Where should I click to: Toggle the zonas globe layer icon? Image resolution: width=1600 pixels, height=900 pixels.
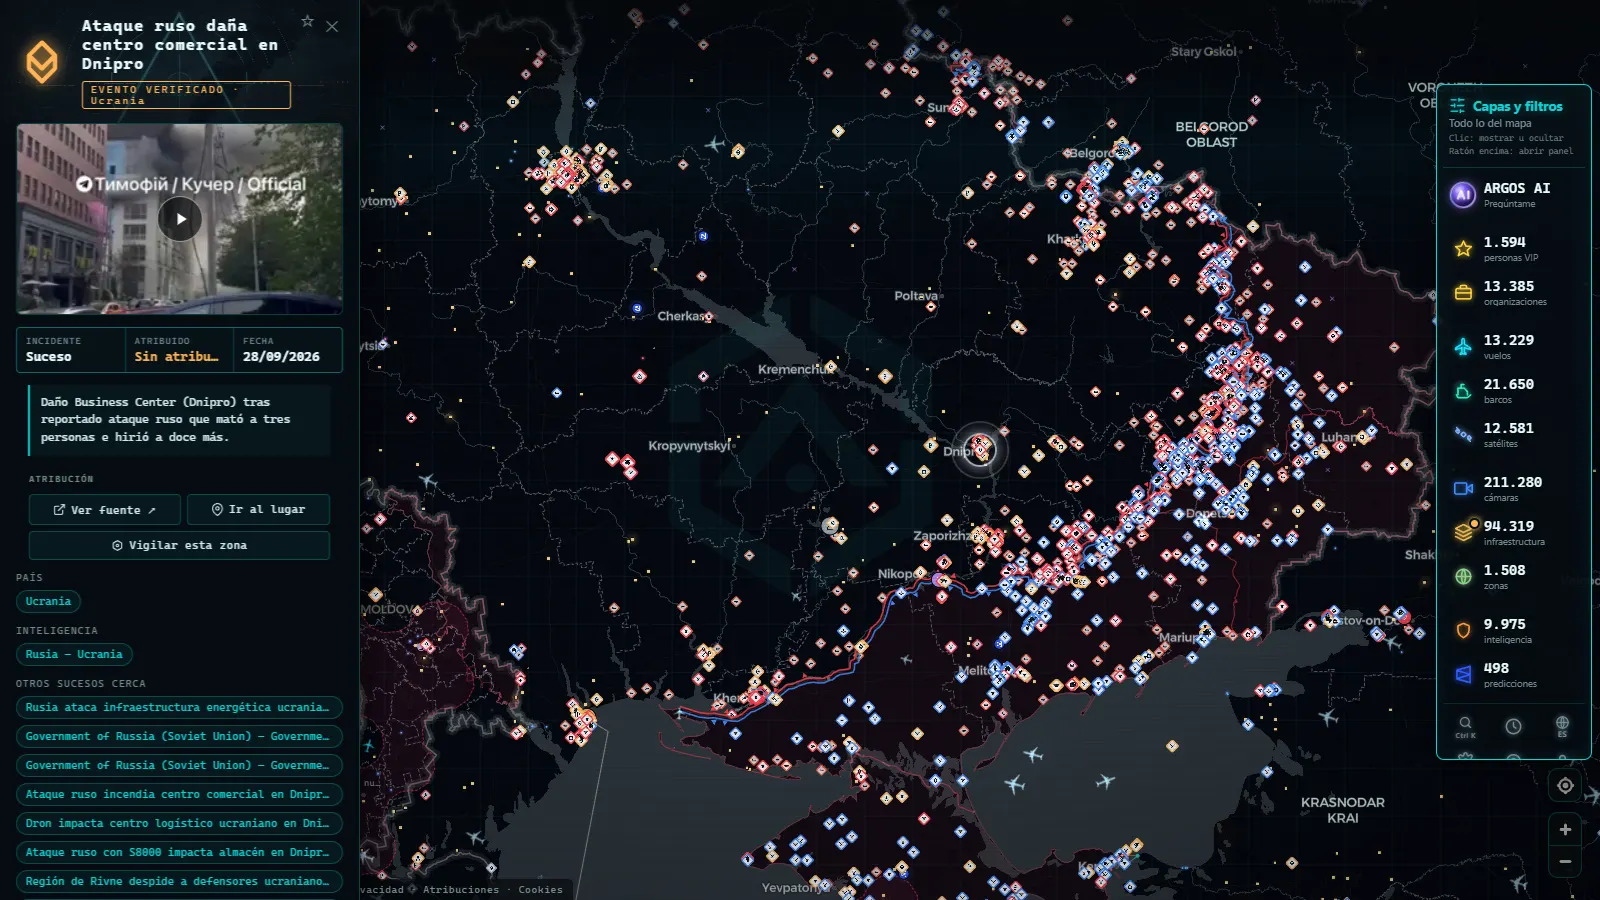click(1463, 576)
